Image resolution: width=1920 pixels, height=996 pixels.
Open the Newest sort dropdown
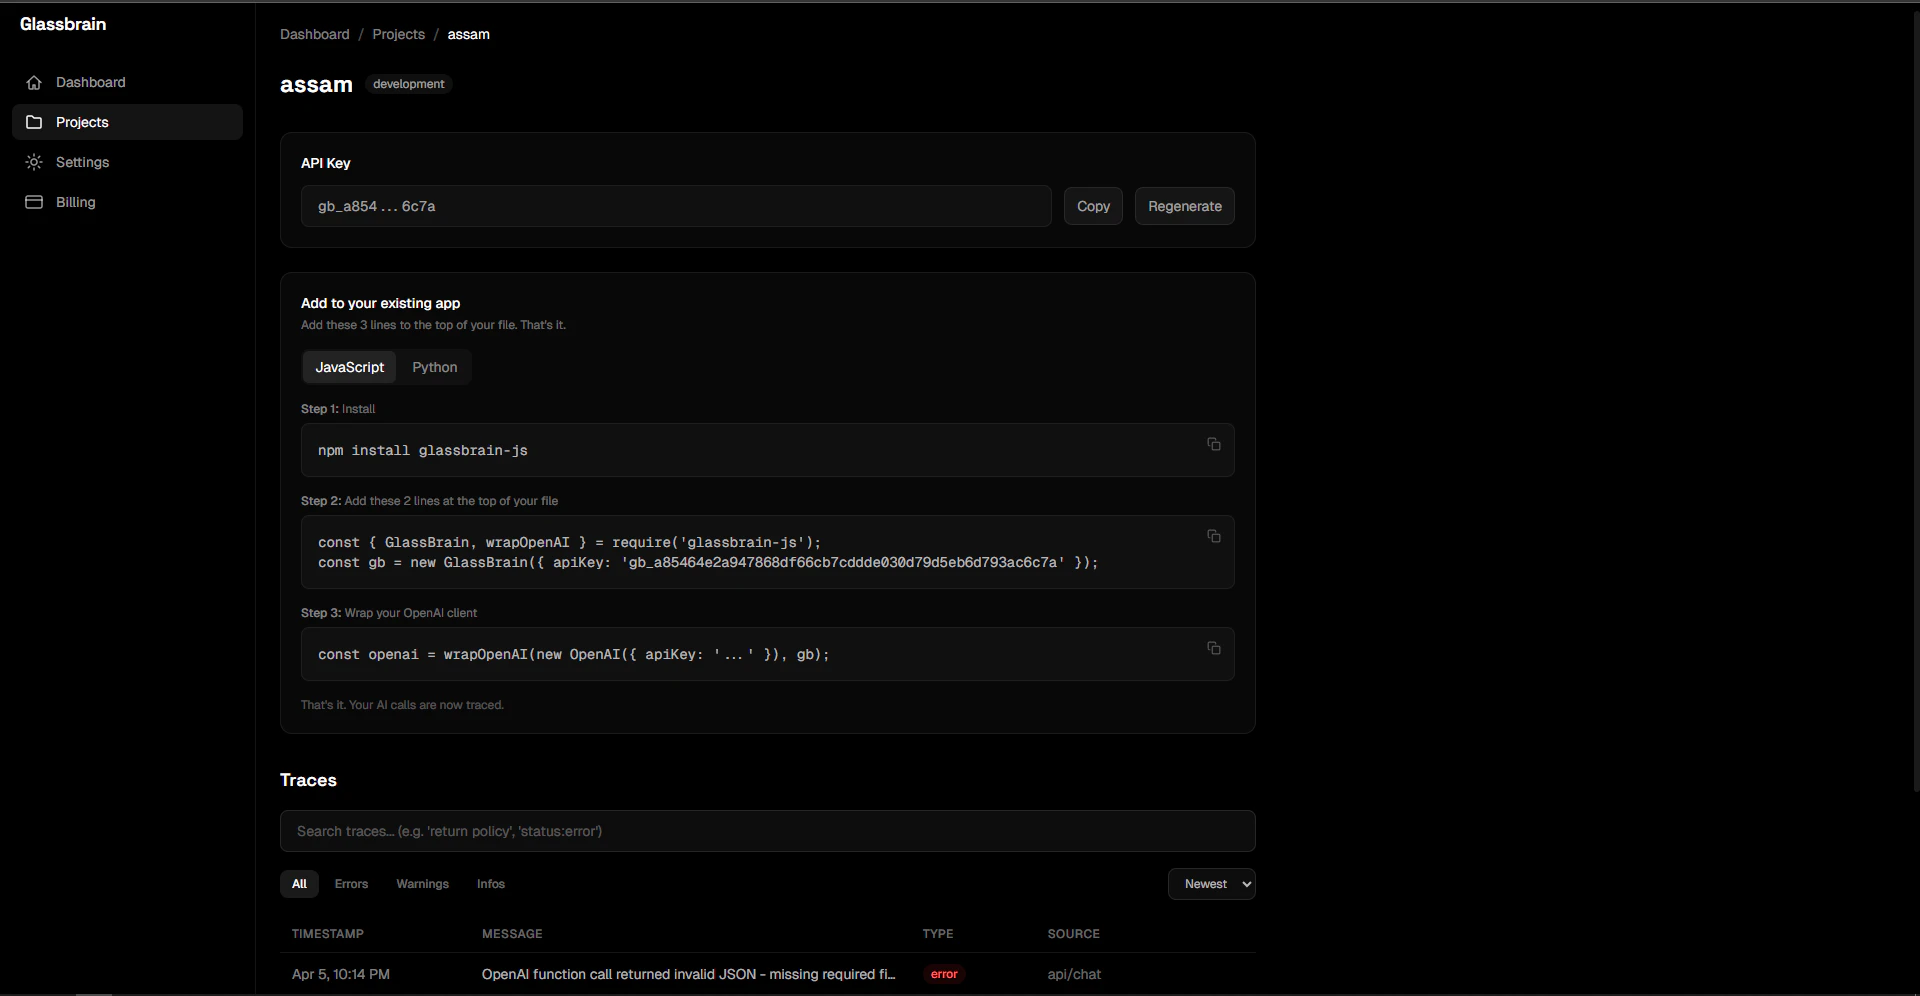click(x=1211, y=884)
